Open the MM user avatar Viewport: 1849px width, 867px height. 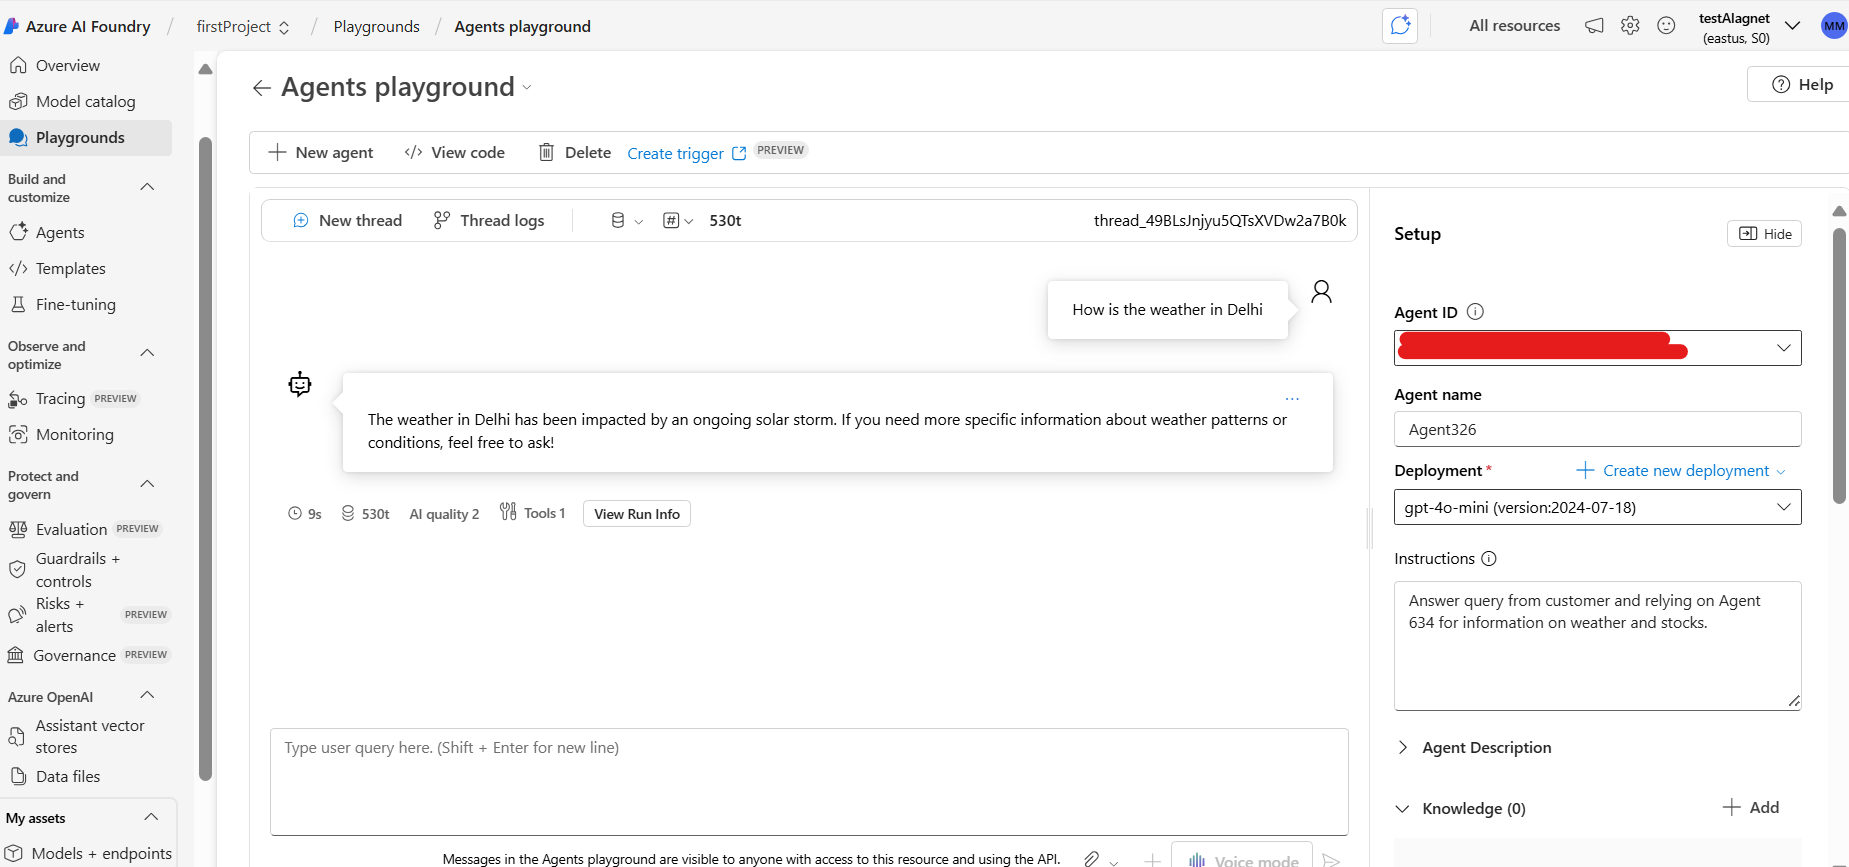1834,26
